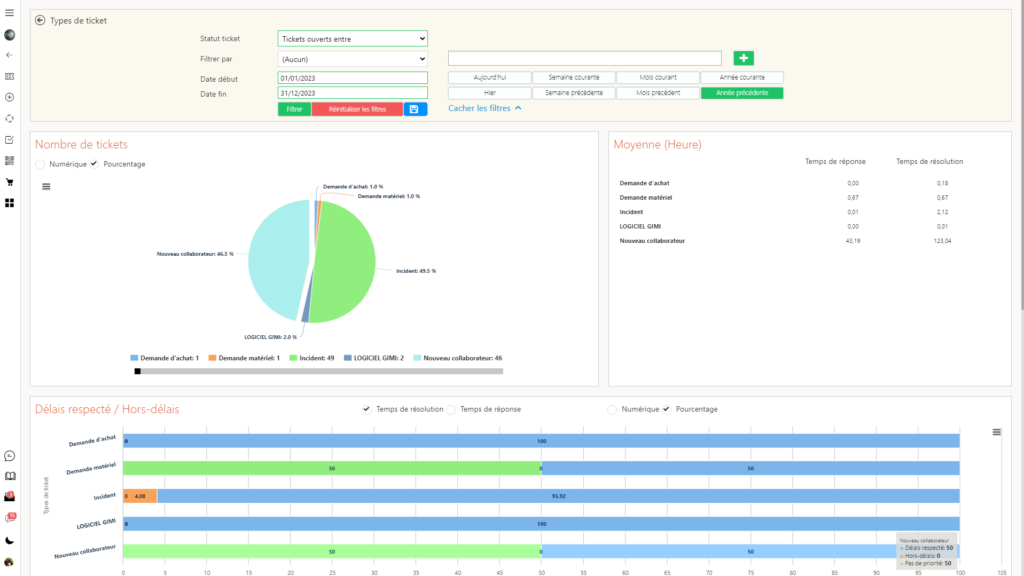
Task: Click the Date début input field
Action: tap(352, 78)
